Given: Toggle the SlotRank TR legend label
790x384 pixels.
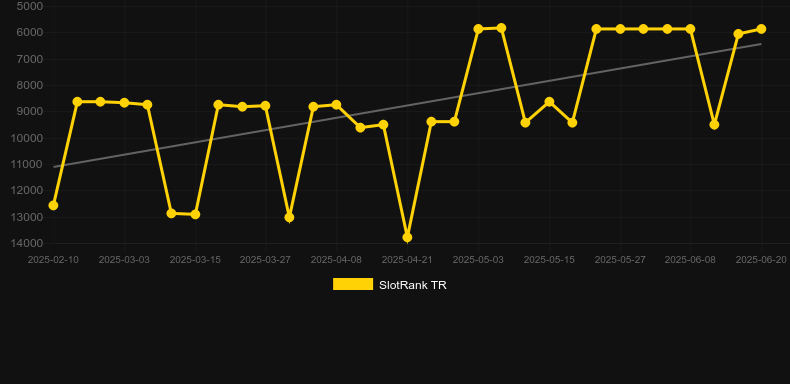Looking at the screenshot, I should click(413, 285).
